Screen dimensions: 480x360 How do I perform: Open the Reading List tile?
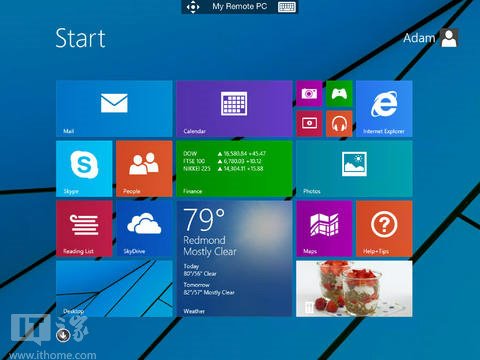point(84,228)
